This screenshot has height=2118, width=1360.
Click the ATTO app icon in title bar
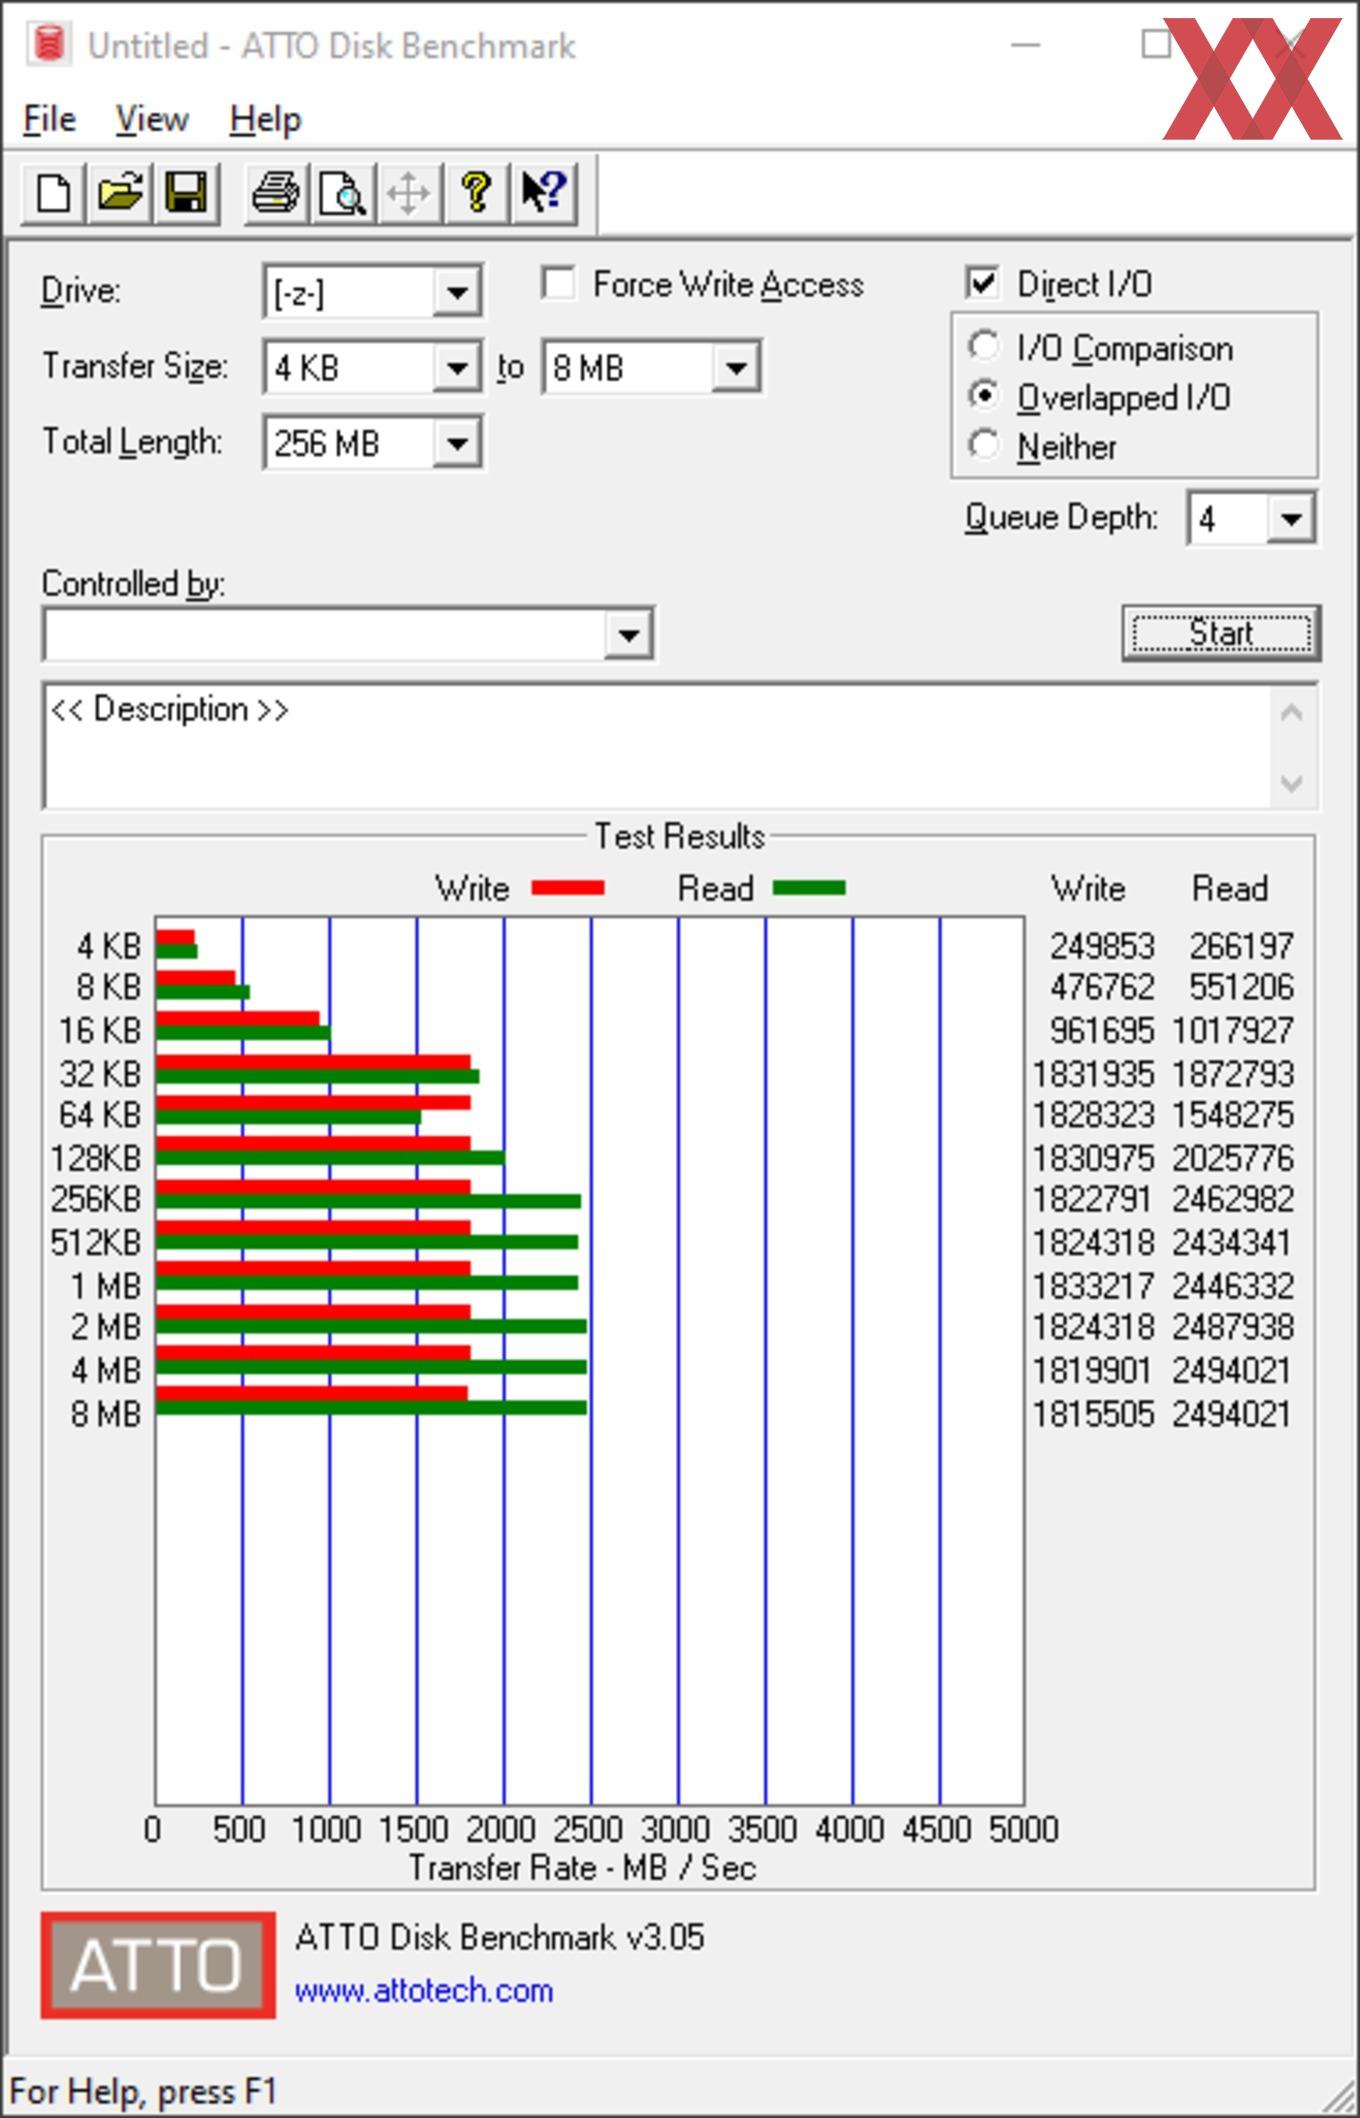point(48,45)
